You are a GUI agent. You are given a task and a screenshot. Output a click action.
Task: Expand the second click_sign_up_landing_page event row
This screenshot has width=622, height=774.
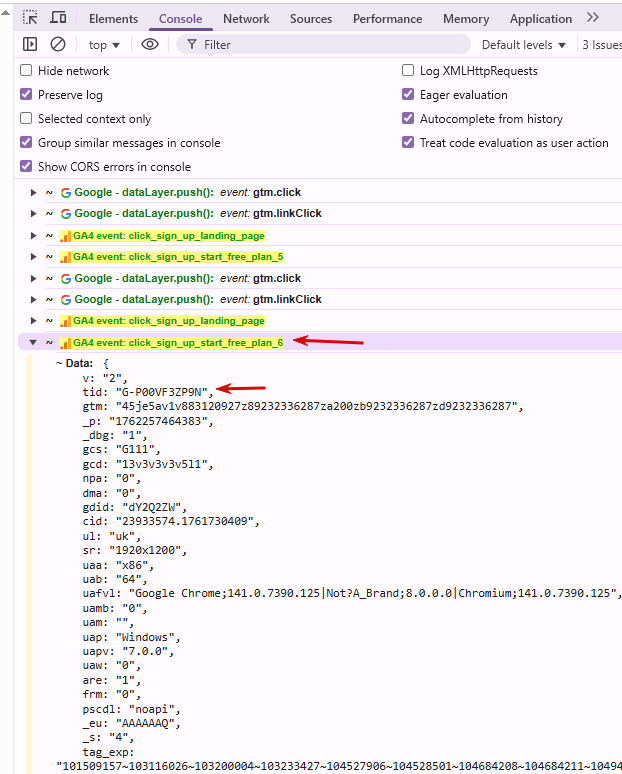click(33, 321)
